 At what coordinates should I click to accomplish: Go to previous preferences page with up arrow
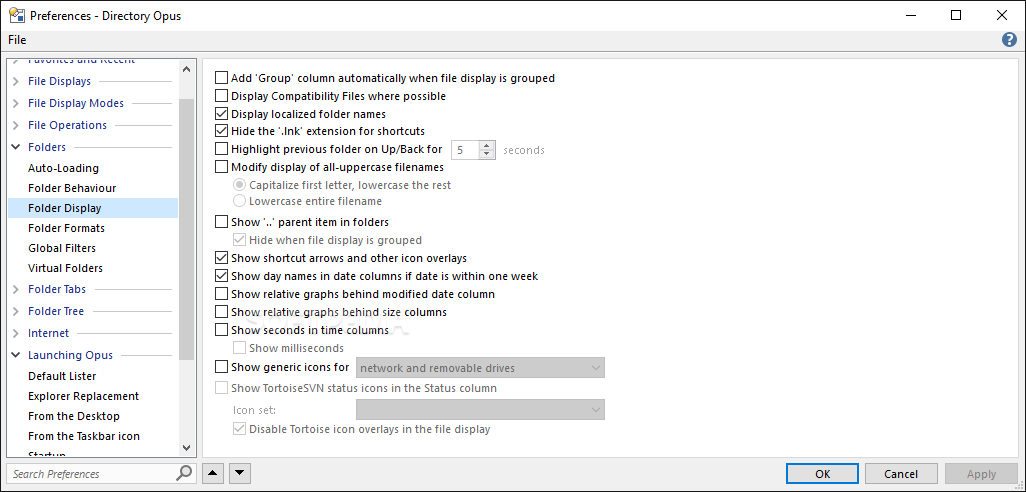(213, 473)
